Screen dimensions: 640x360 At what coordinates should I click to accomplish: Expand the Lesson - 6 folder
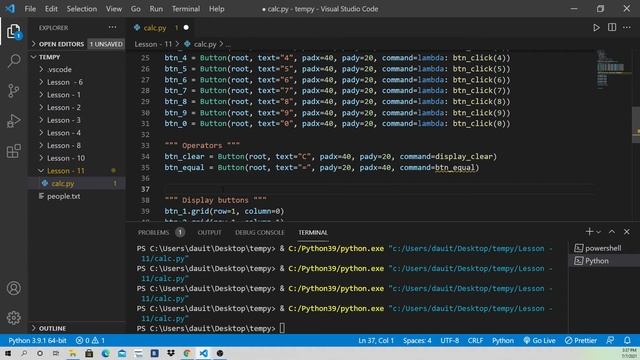(41, 82)
